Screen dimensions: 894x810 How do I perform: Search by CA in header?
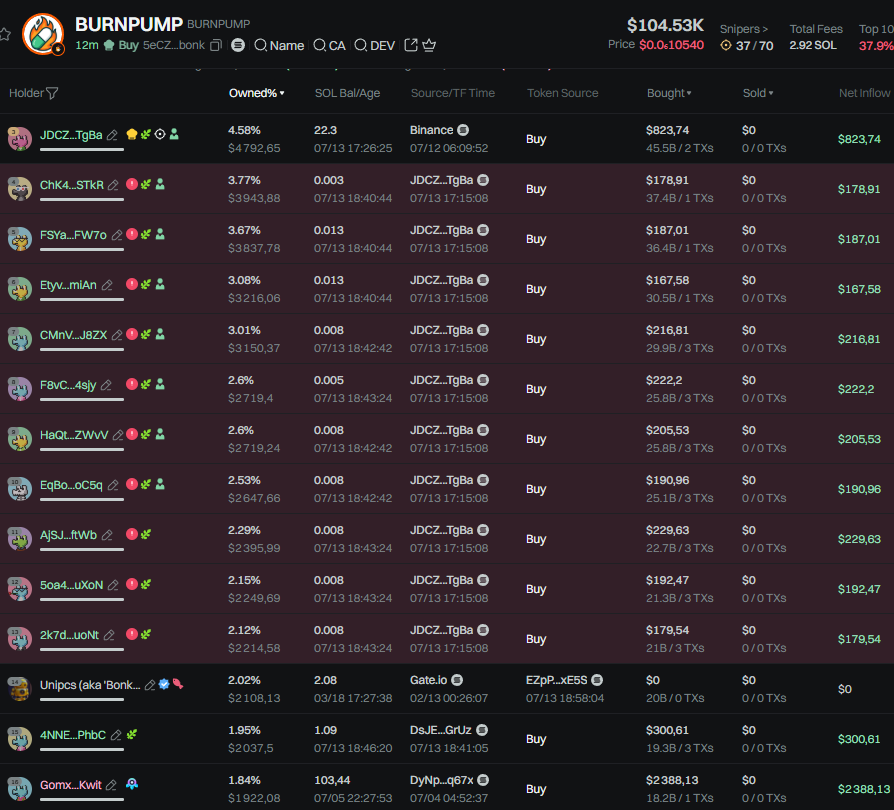[330, 45]
